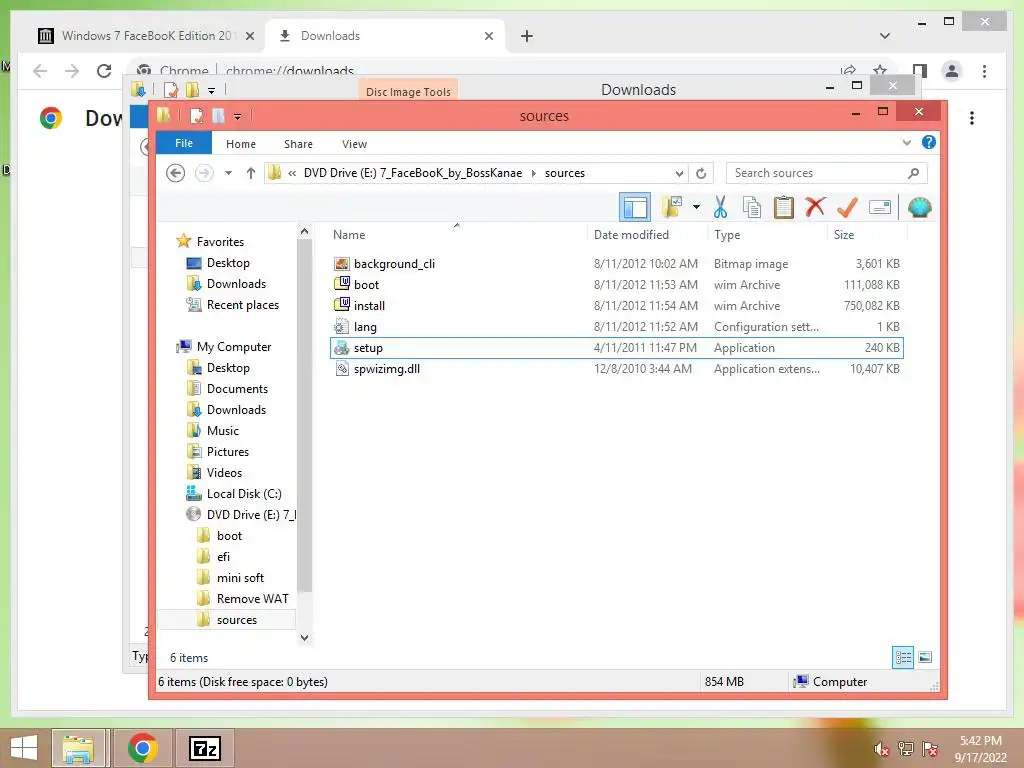
Task: Click the Copy toolbar icon
Action: [x=752, y=208]
